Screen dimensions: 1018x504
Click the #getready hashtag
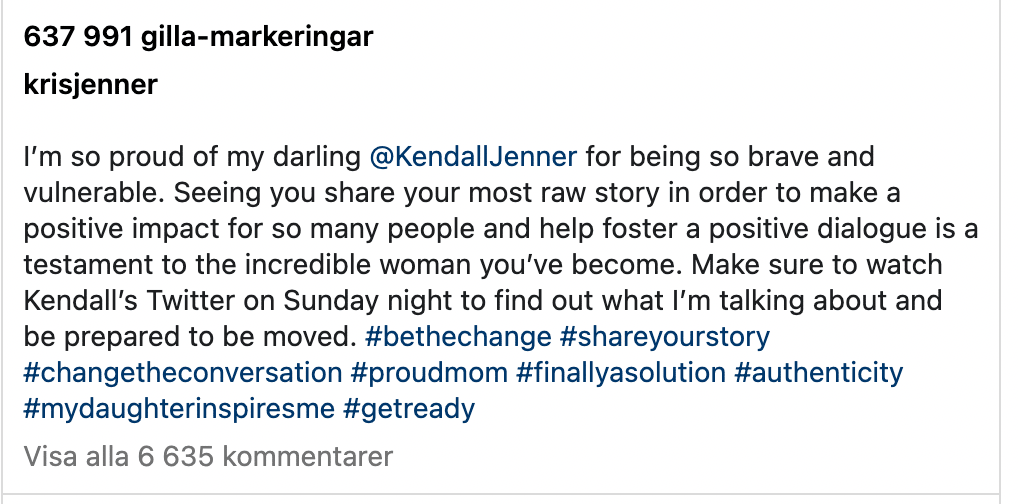408,409
